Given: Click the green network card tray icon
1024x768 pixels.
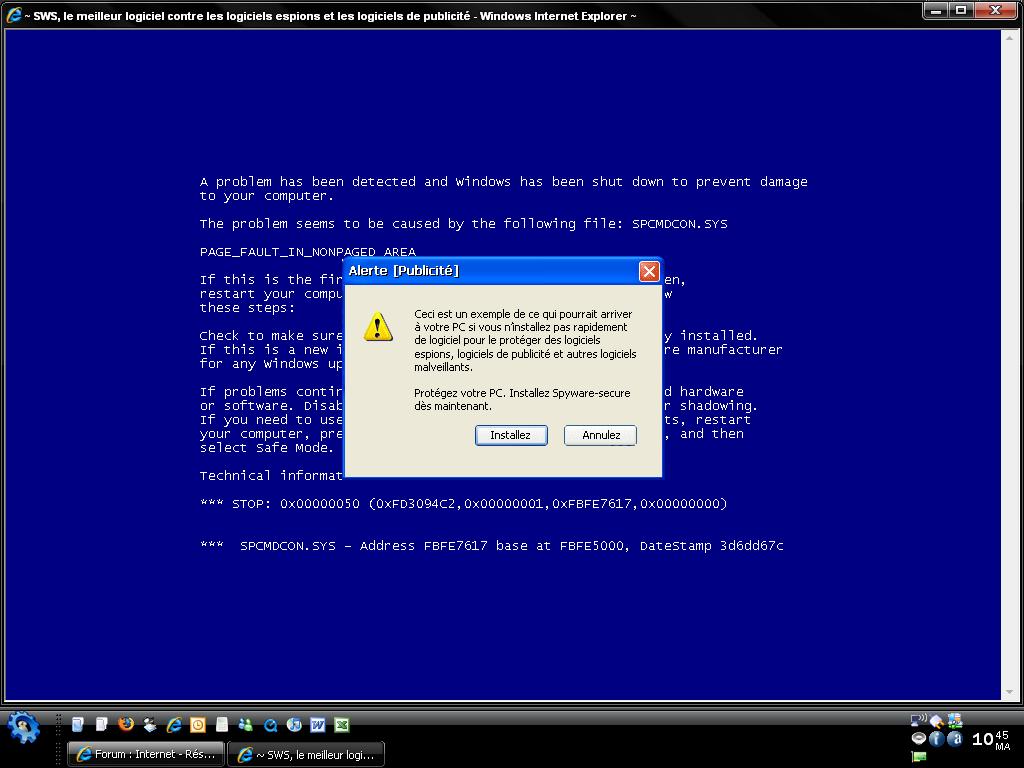Looking at the screenshot, I should 919,757.
